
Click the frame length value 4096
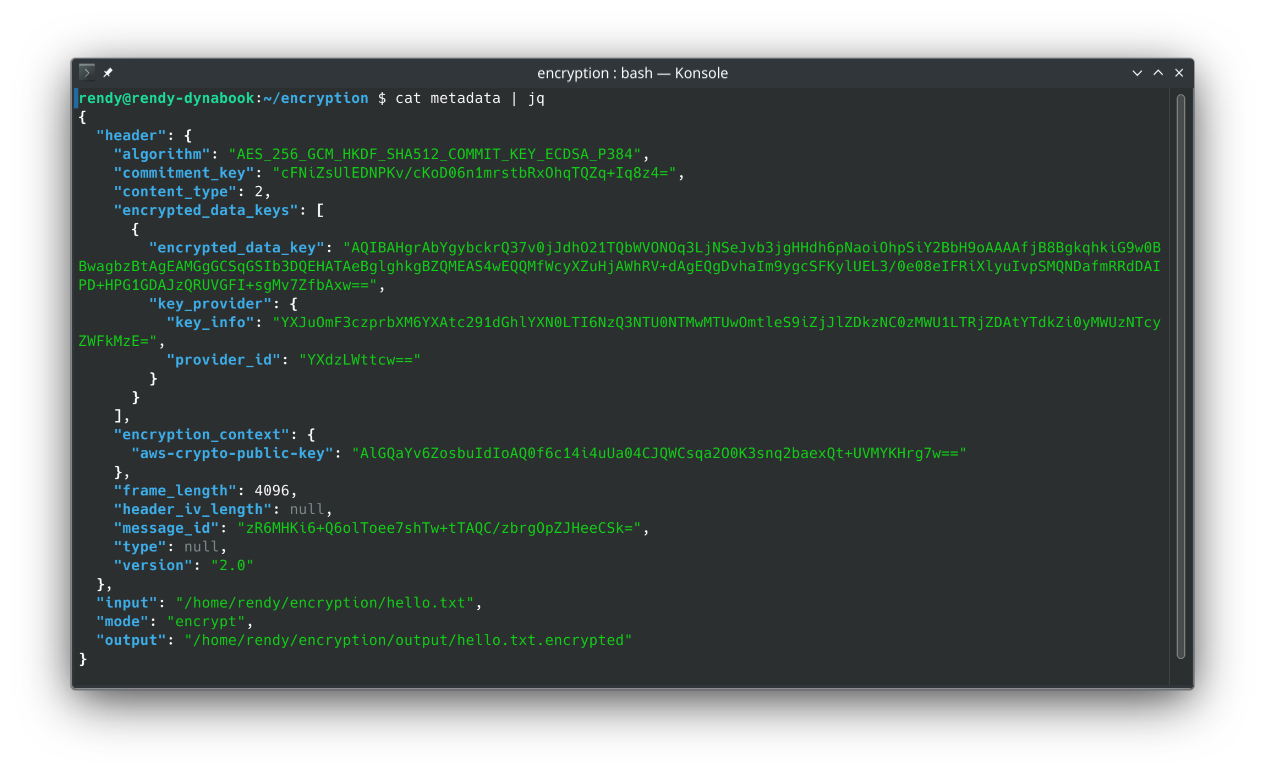click(x=272, y=490)
